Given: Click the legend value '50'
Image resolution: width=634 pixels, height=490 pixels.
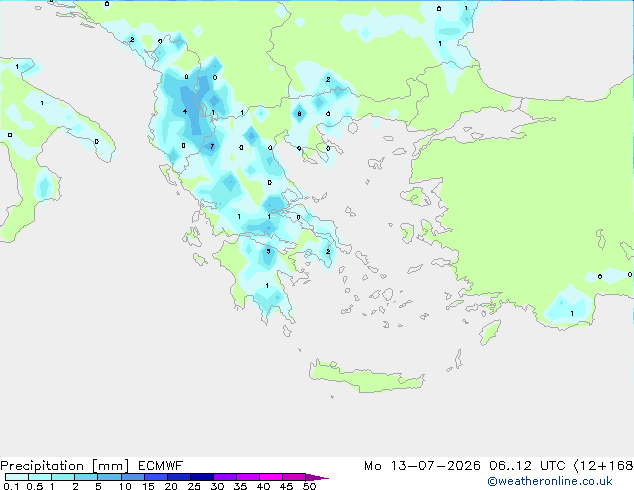Looking at the screenshot, I should 309,486.
